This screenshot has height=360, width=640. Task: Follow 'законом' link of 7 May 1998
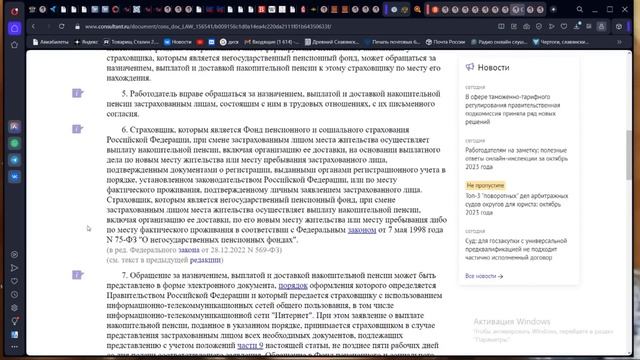[x=362, y=230]
